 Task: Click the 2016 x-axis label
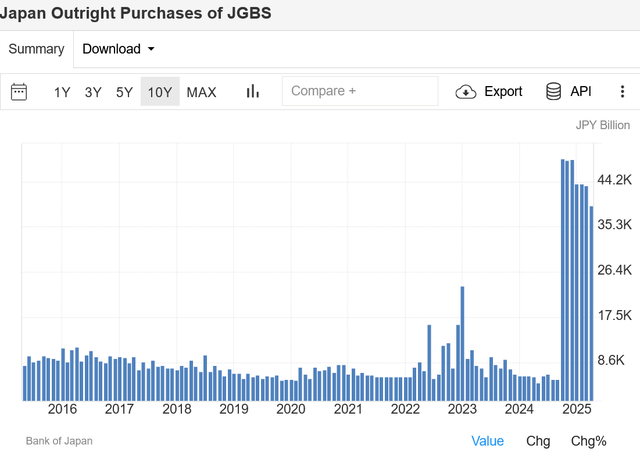(x=62, y=409)
